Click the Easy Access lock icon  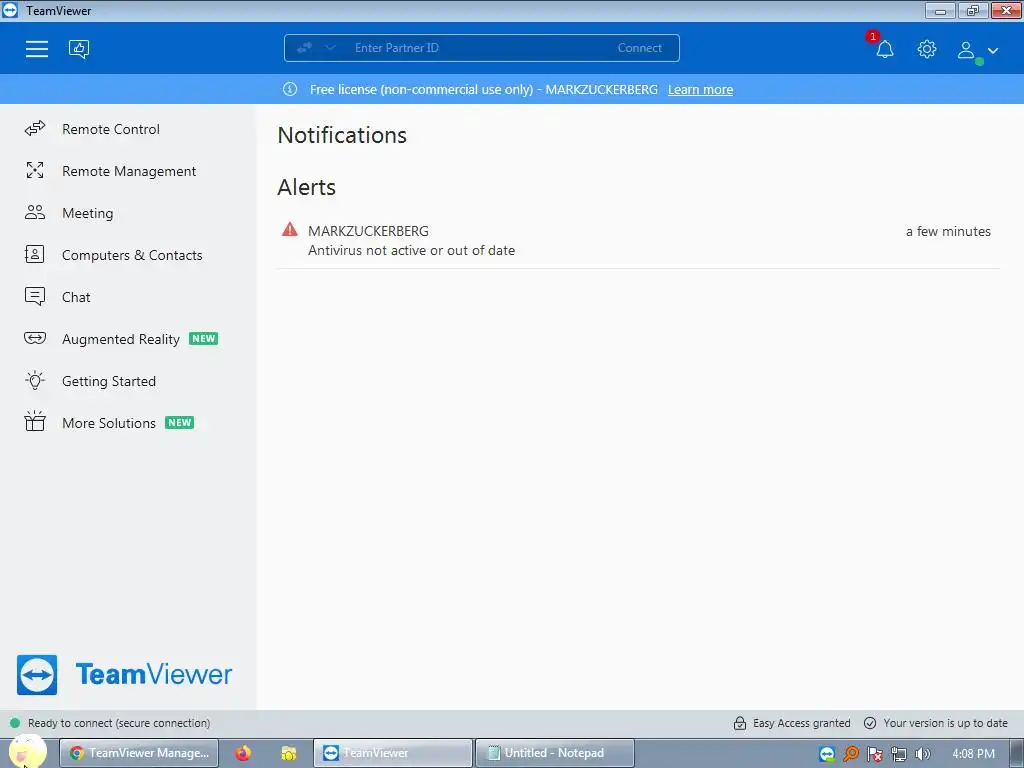click(739, 723)
